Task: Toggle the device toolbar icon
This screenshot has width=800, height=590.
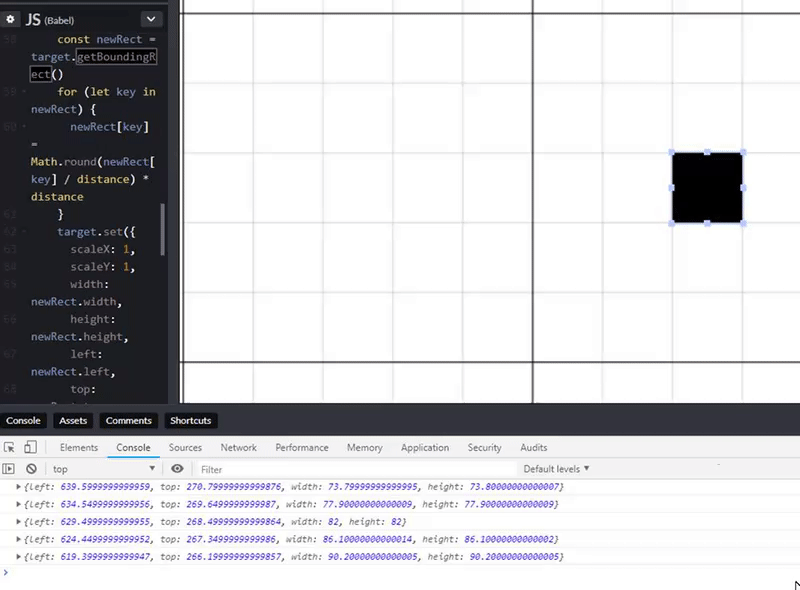Action: click(30, 447)
